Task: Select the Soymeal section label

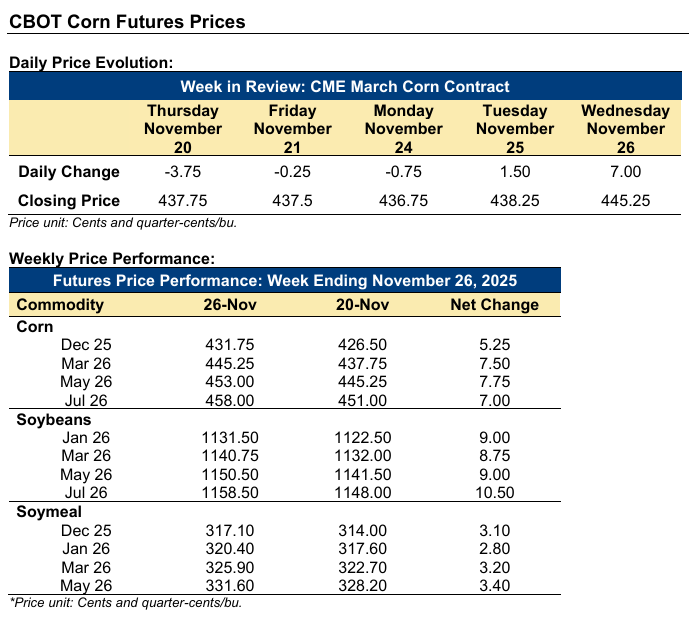Action: pyautogui.click(x=49, y=512)
